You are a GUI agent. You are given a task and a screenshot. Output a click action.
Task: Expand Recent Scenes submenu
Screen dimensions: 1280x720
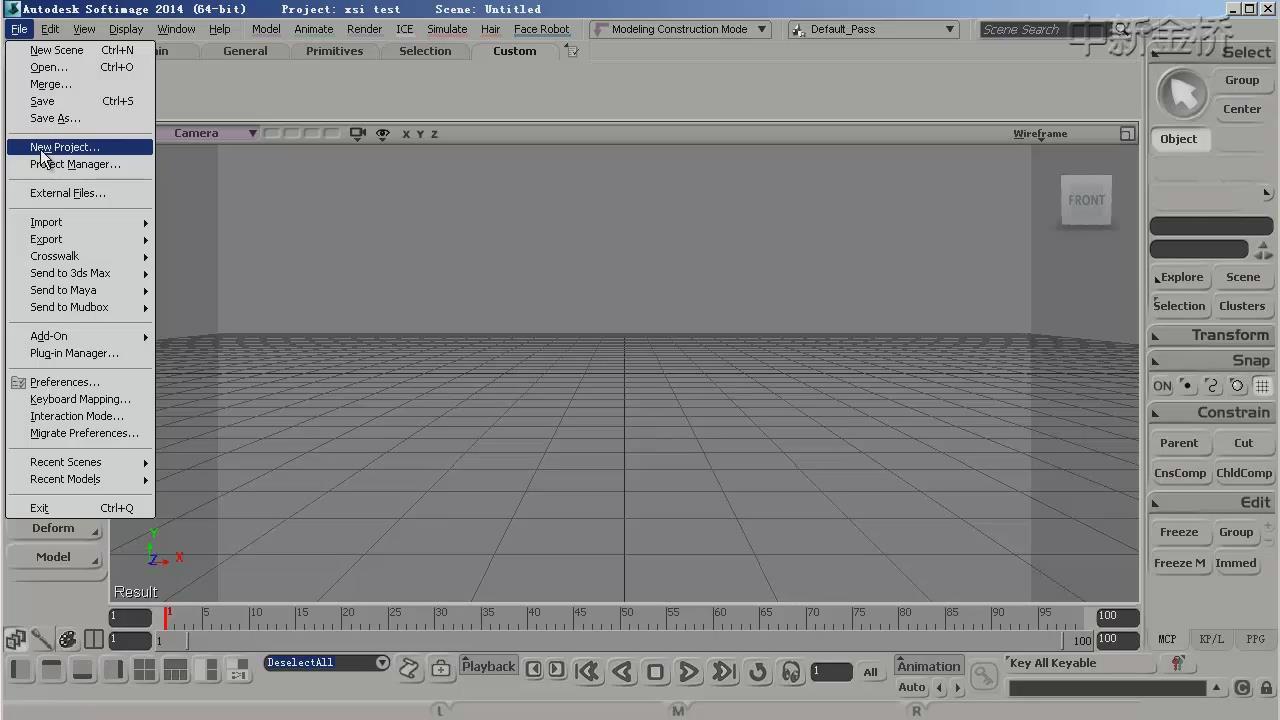pyautogui.click(x=80, y=462)
